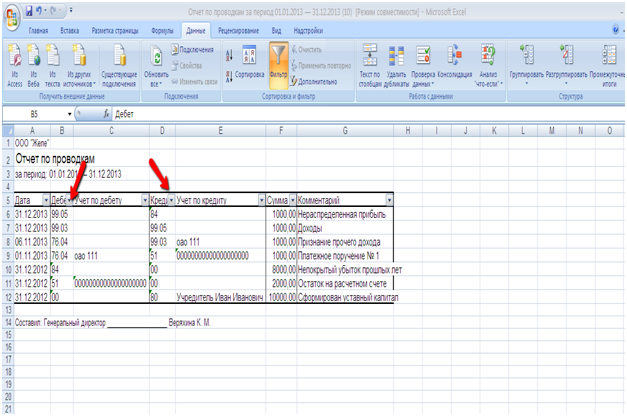
Task: Open the Sort dialog button
Action: (x=249, y=60)
